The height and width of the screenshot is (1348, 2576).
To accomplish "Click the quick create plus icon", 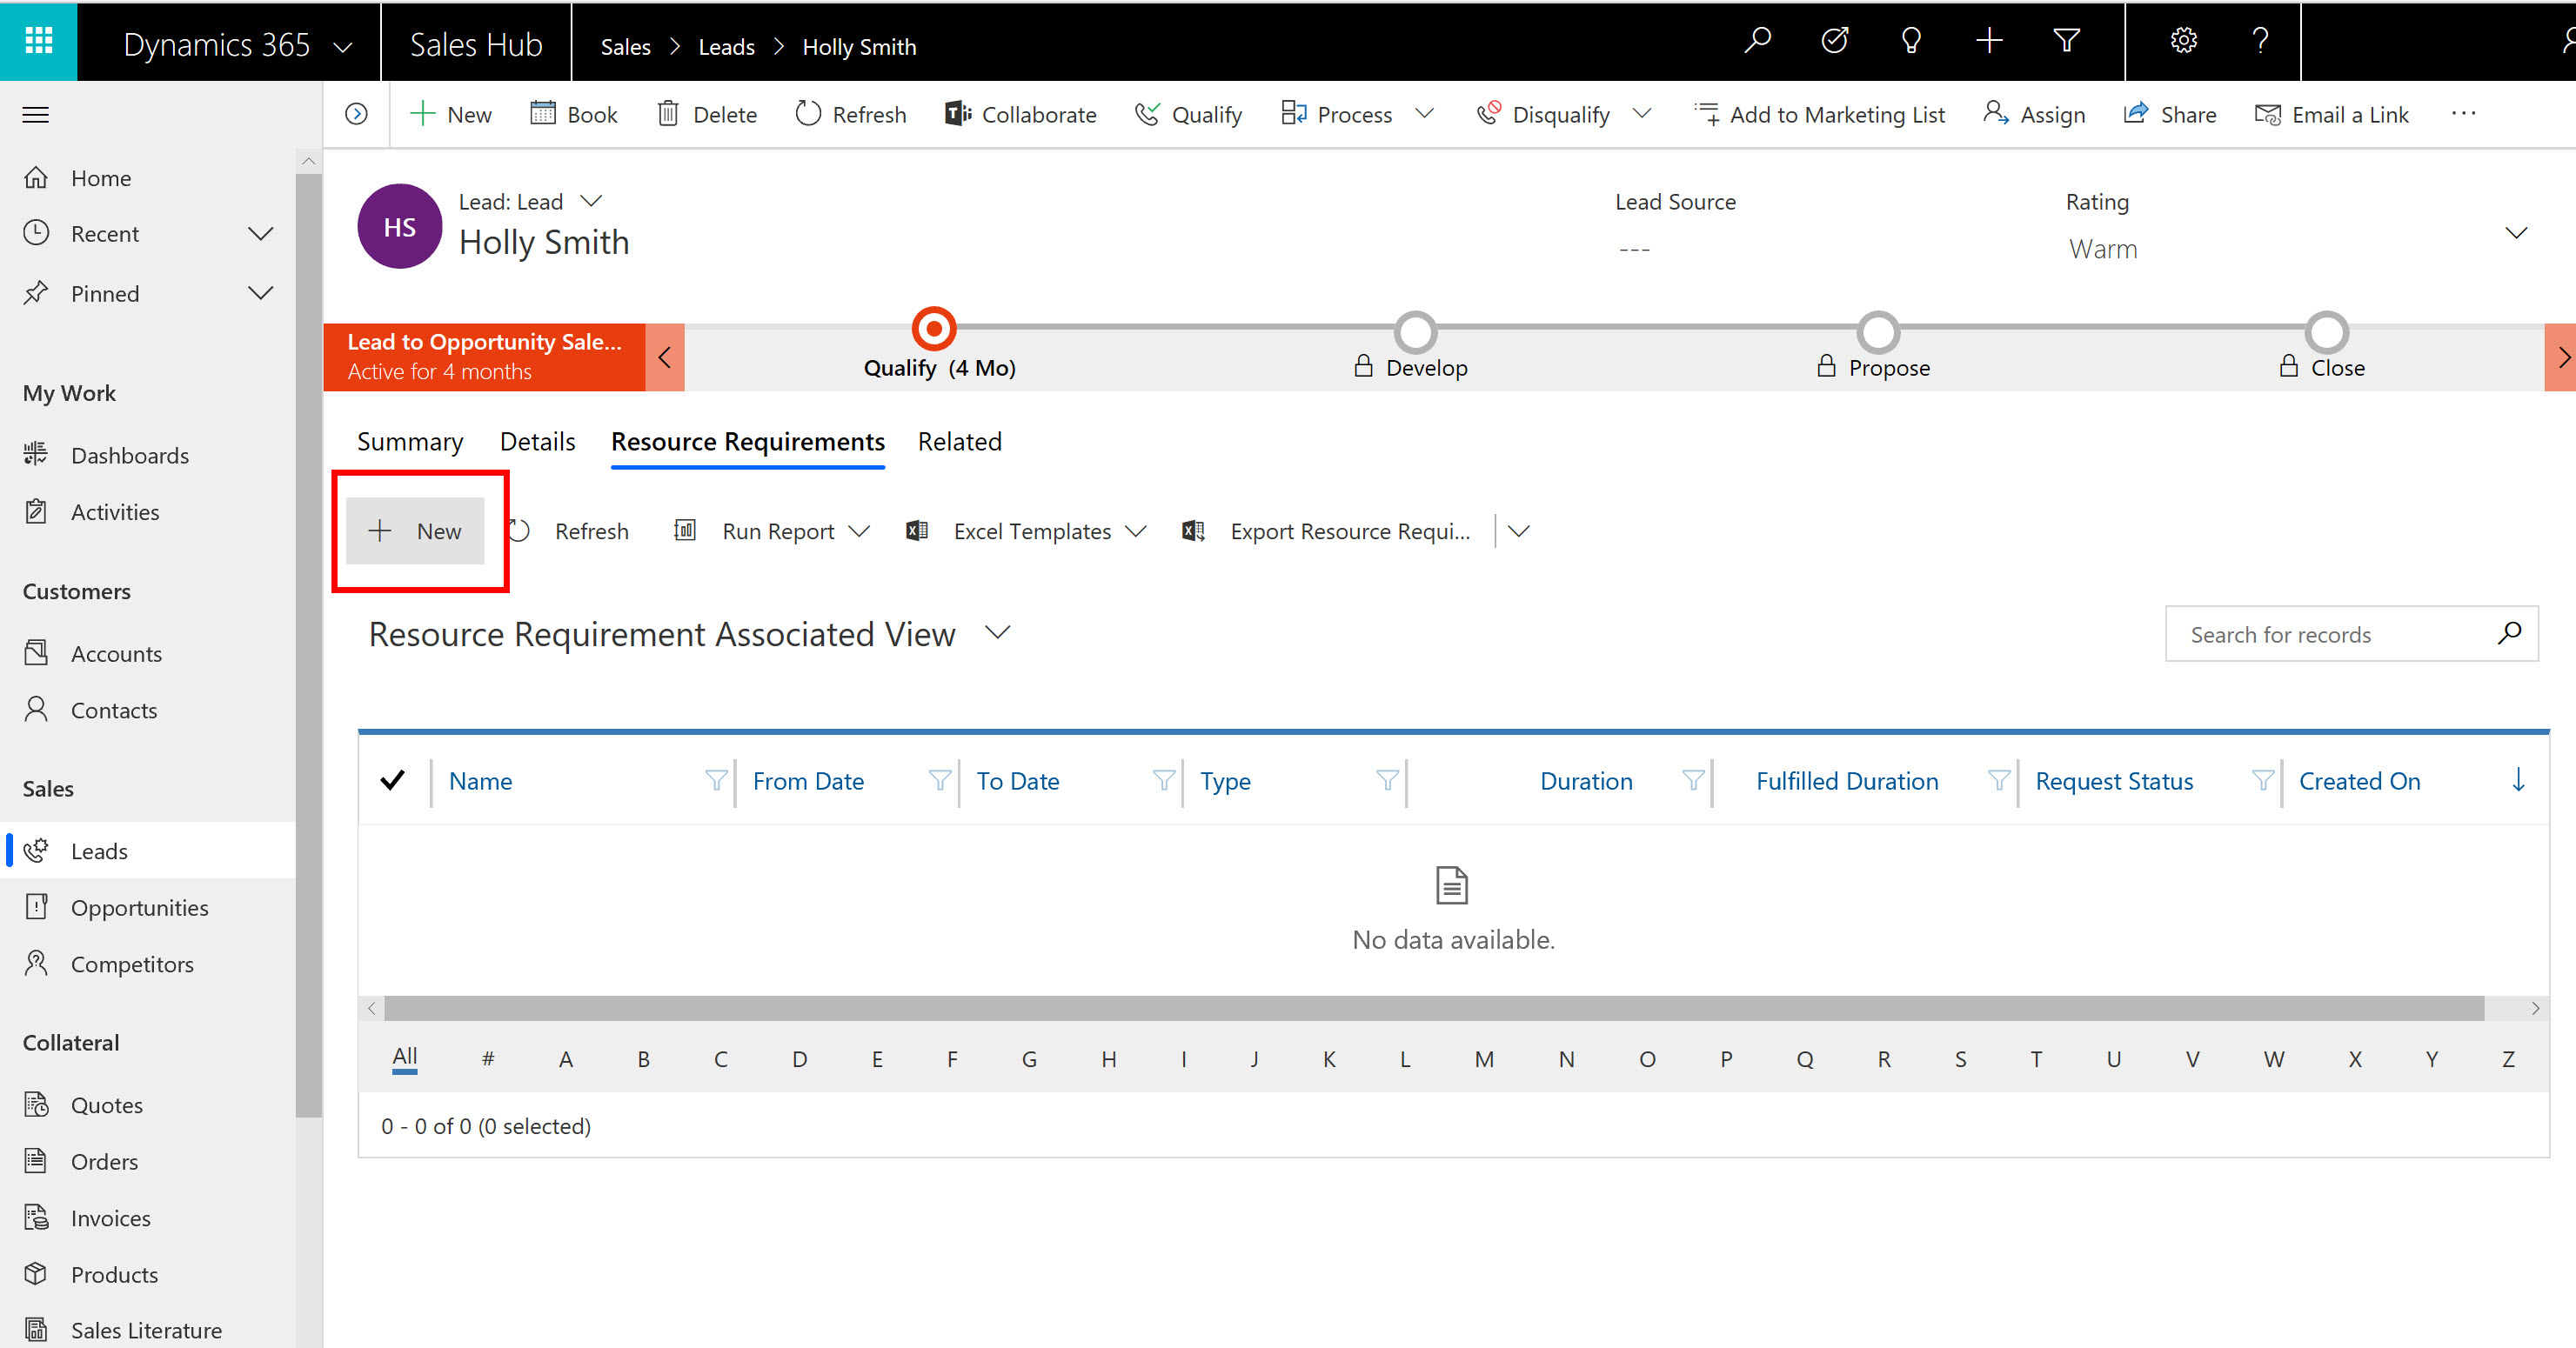I will point(1989,41).
